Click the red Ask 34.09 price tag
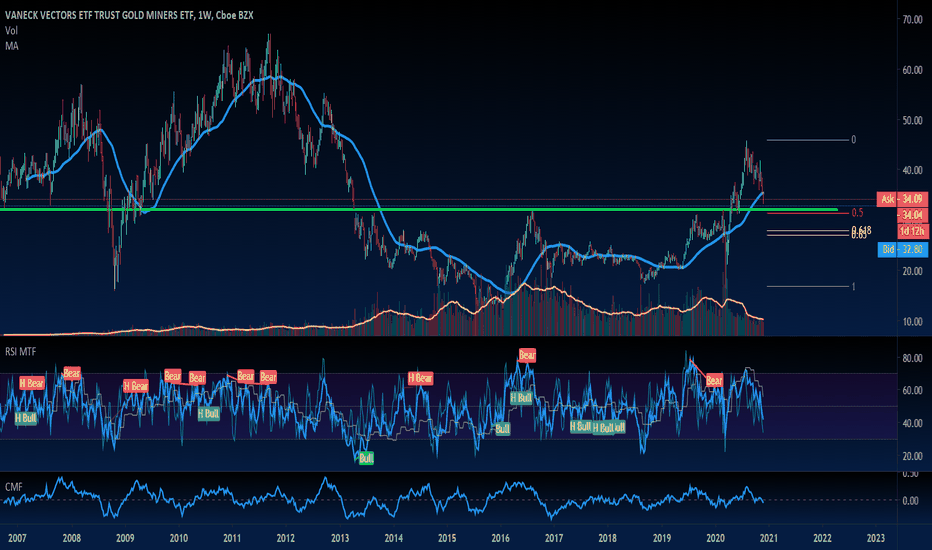This screenshot has width=932, height=550. 902,199
